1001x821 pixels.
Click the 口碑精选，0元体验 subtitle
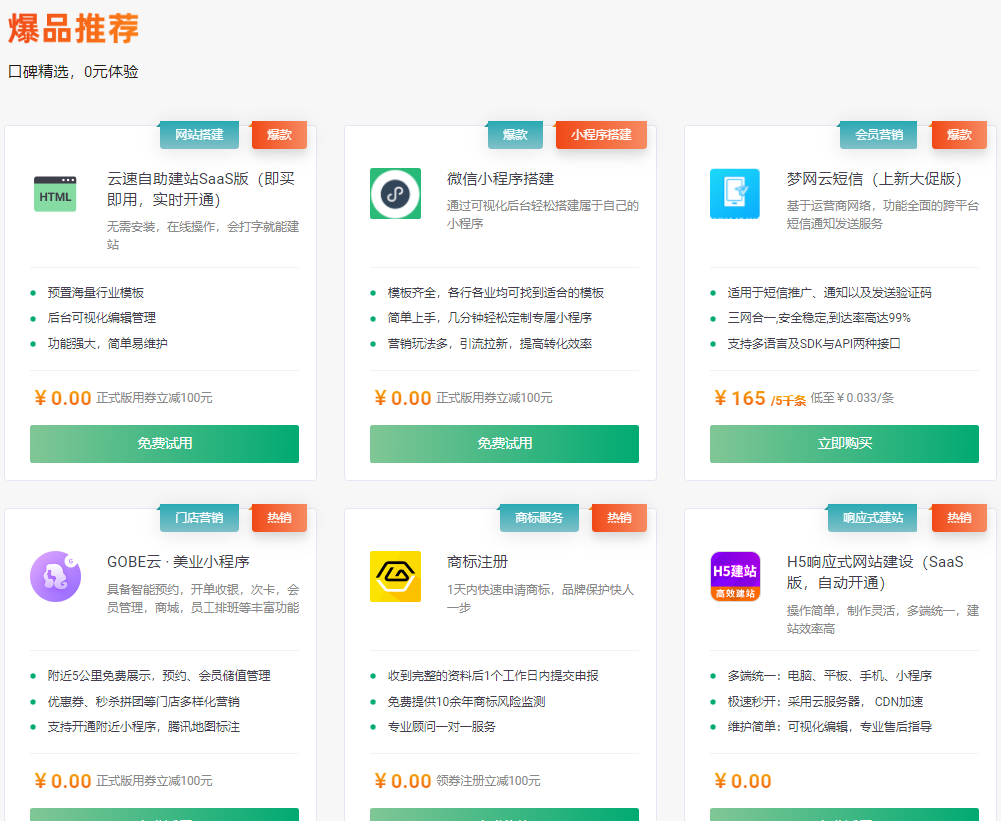[x=73, y=72]
